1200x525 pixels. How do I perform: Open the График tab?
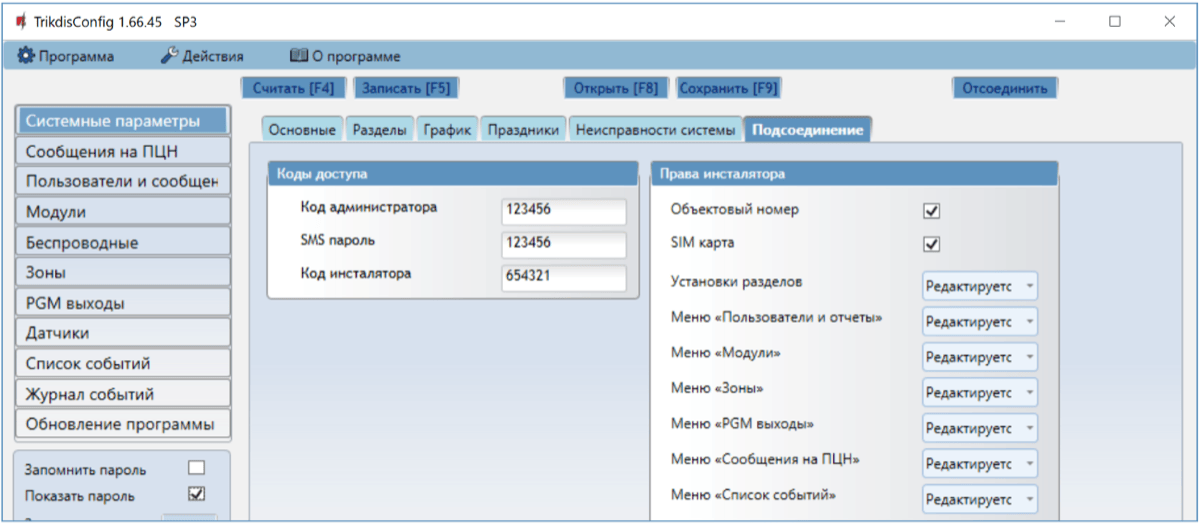coord(446,131)
